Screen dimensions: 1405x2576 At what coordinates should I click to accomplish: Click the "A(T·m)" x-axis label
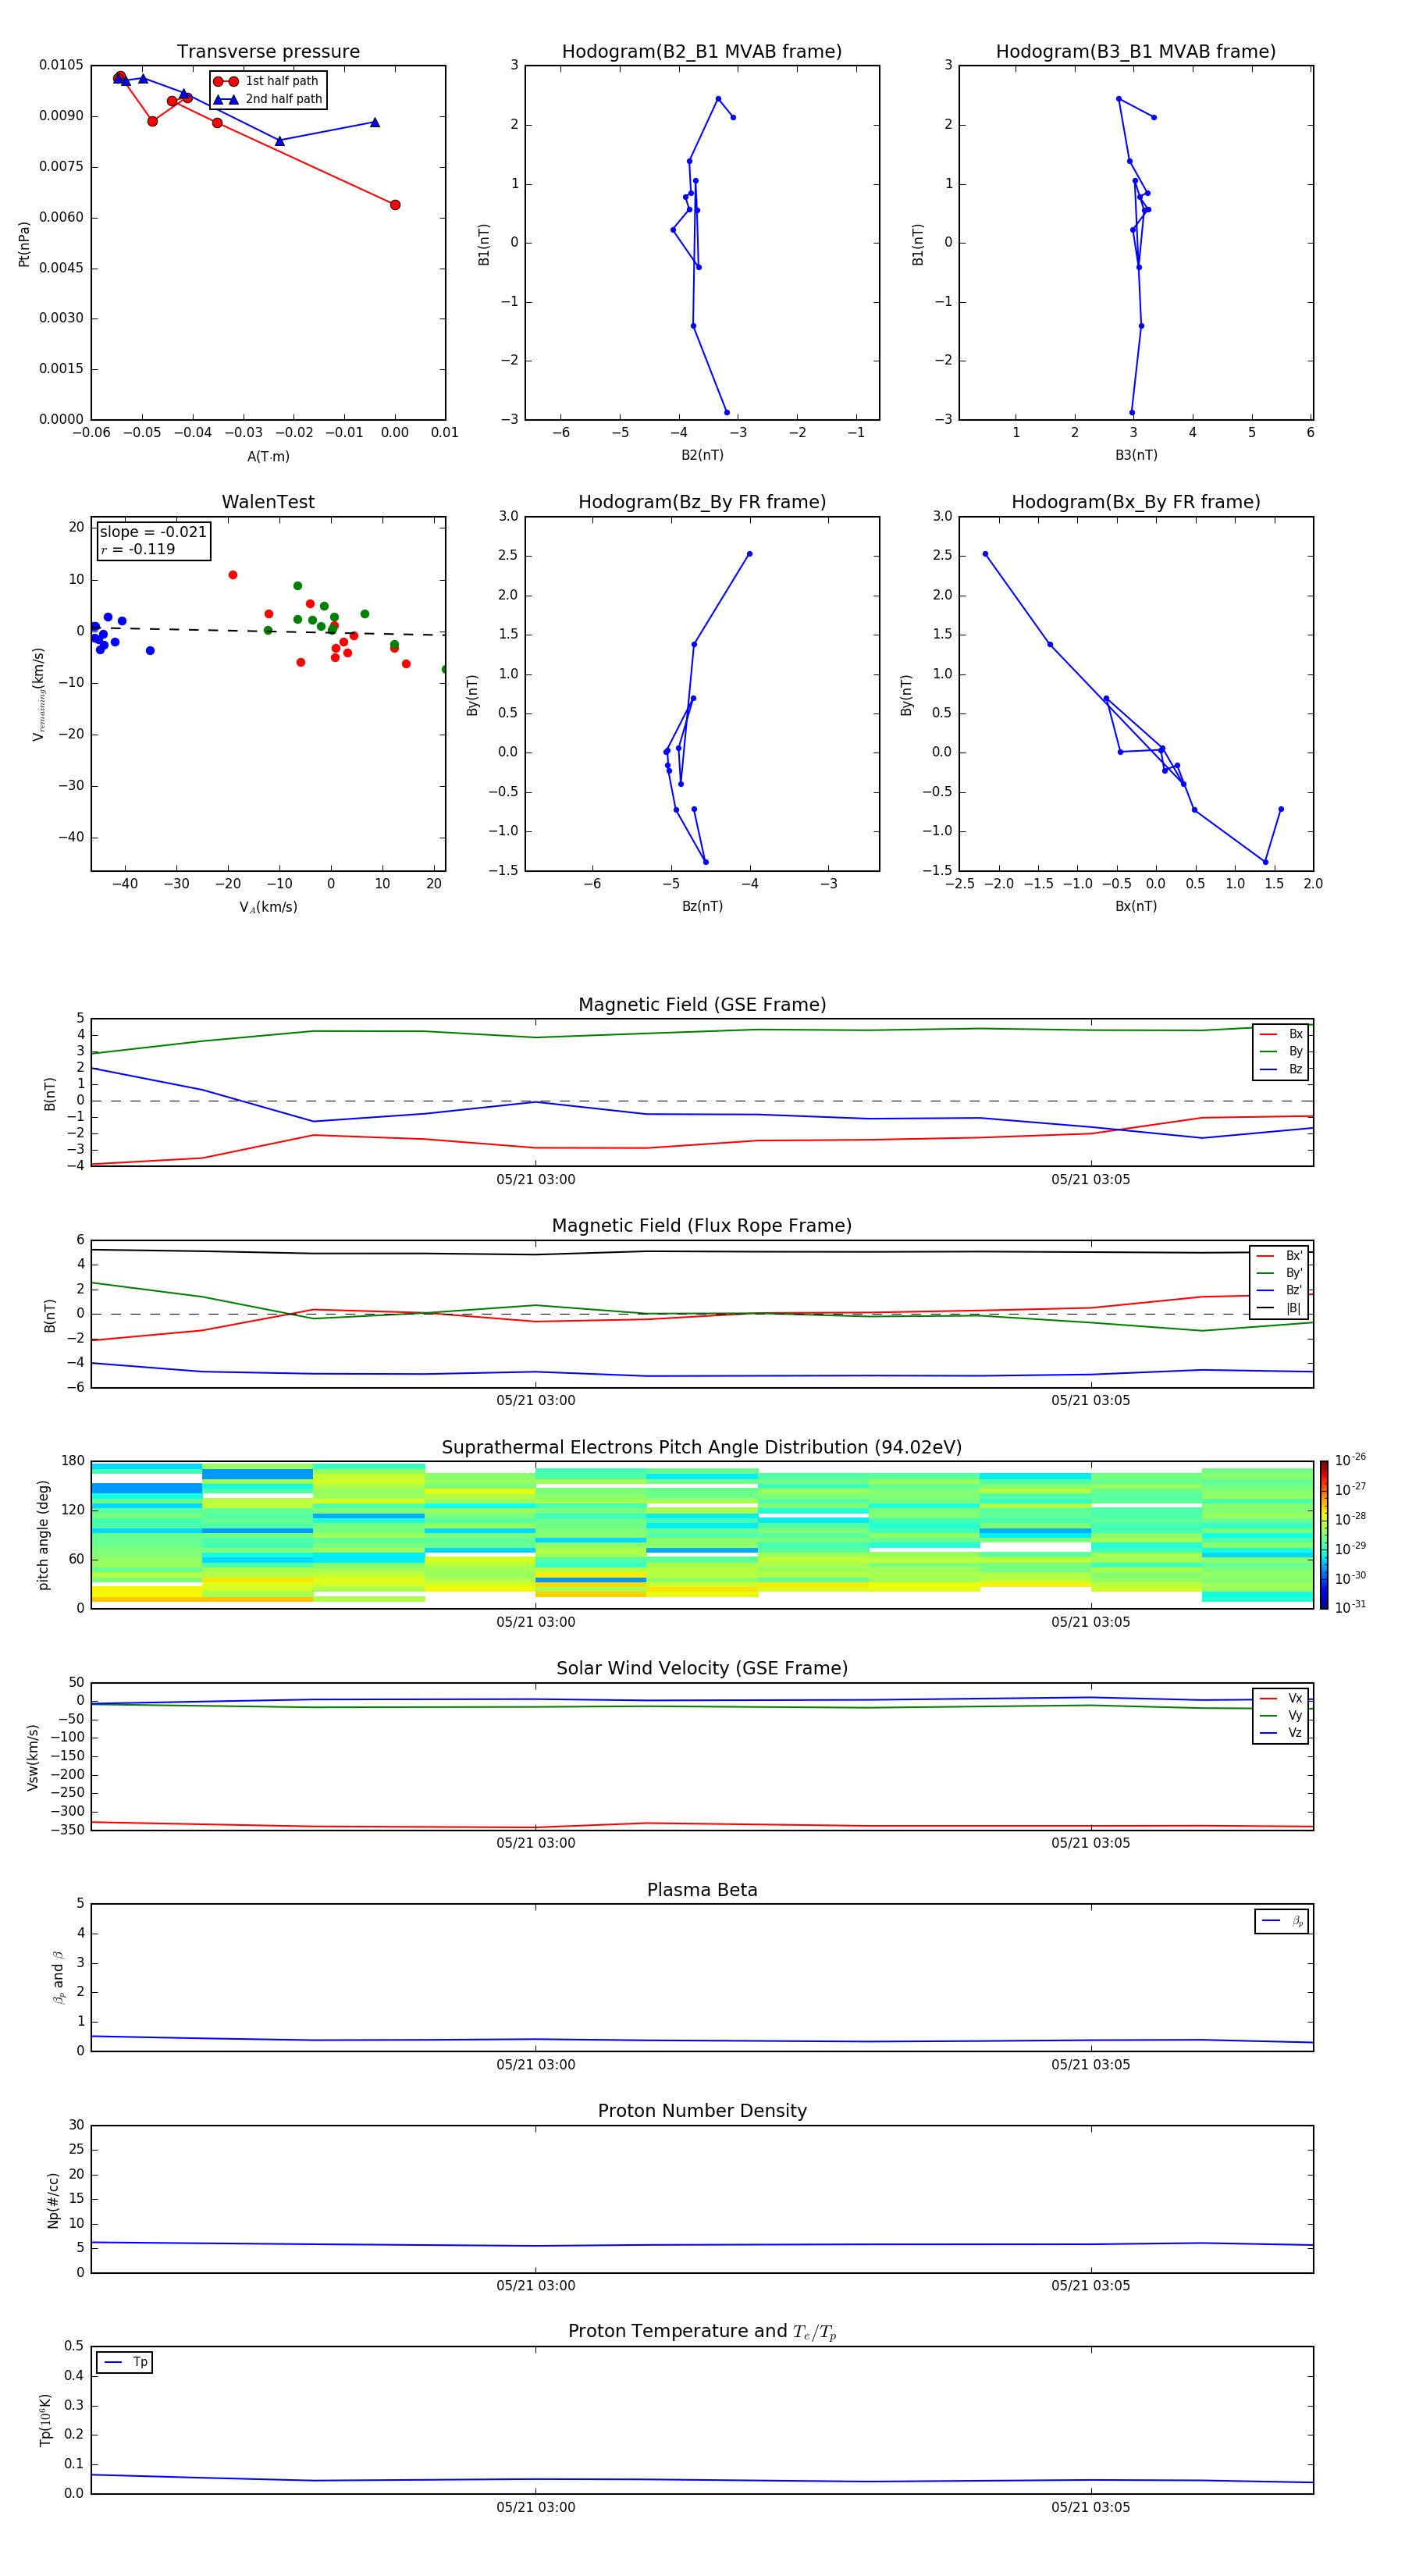tap(268, 457)
